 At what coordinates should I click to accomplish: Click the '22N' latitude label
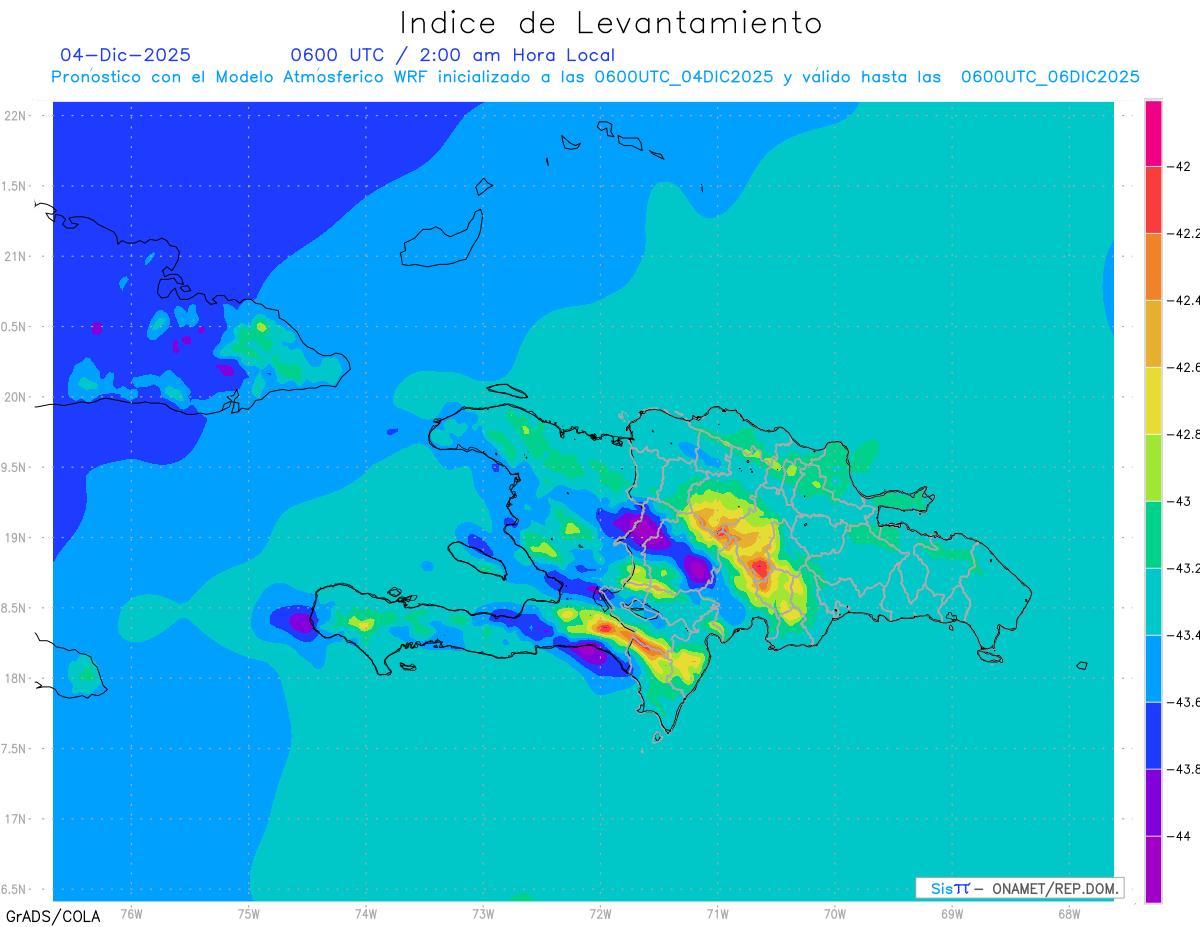pos(15,115)
